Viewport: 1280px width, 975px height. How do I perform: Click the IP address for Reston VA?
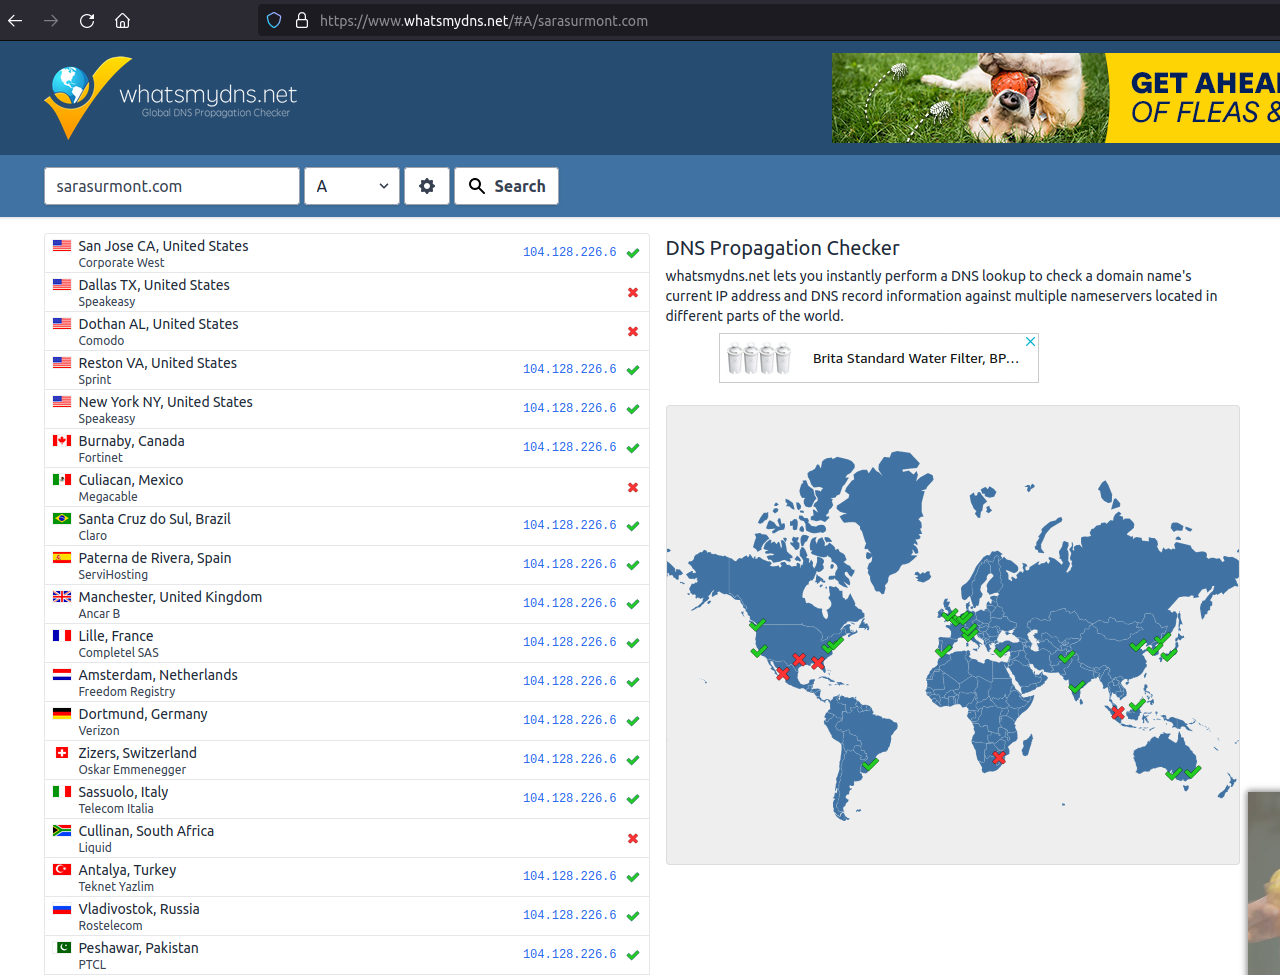[x=569, y=369]
